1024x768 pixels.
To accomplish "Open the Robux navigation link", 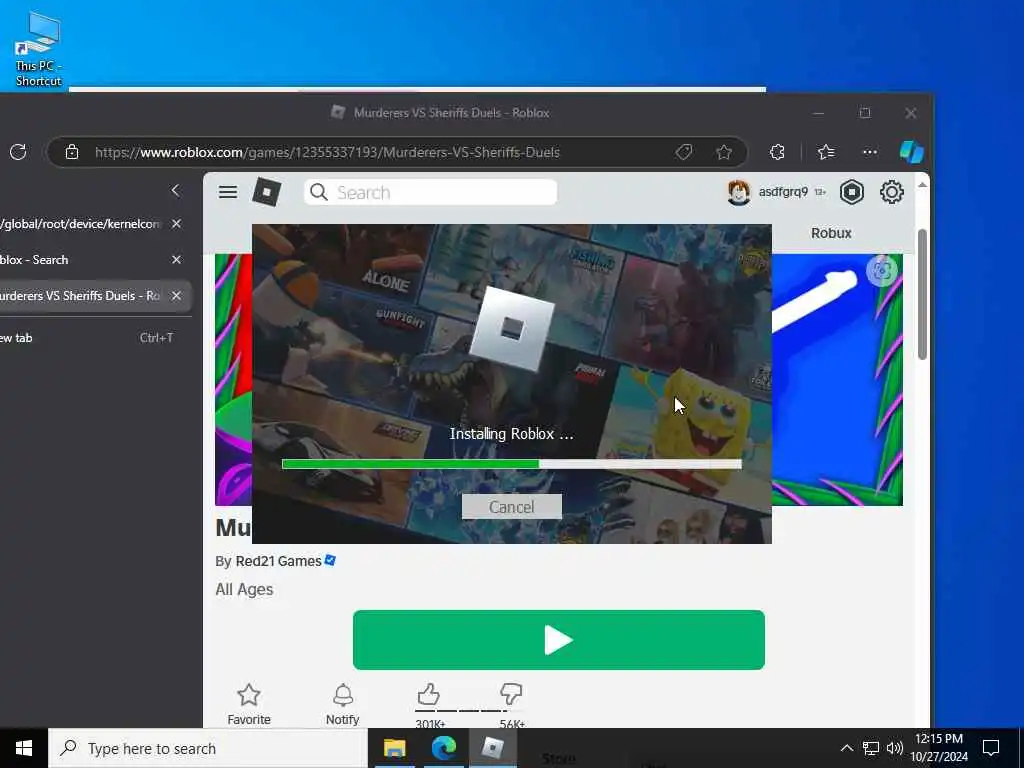I will pyautogui.click(x=831, y=233).
